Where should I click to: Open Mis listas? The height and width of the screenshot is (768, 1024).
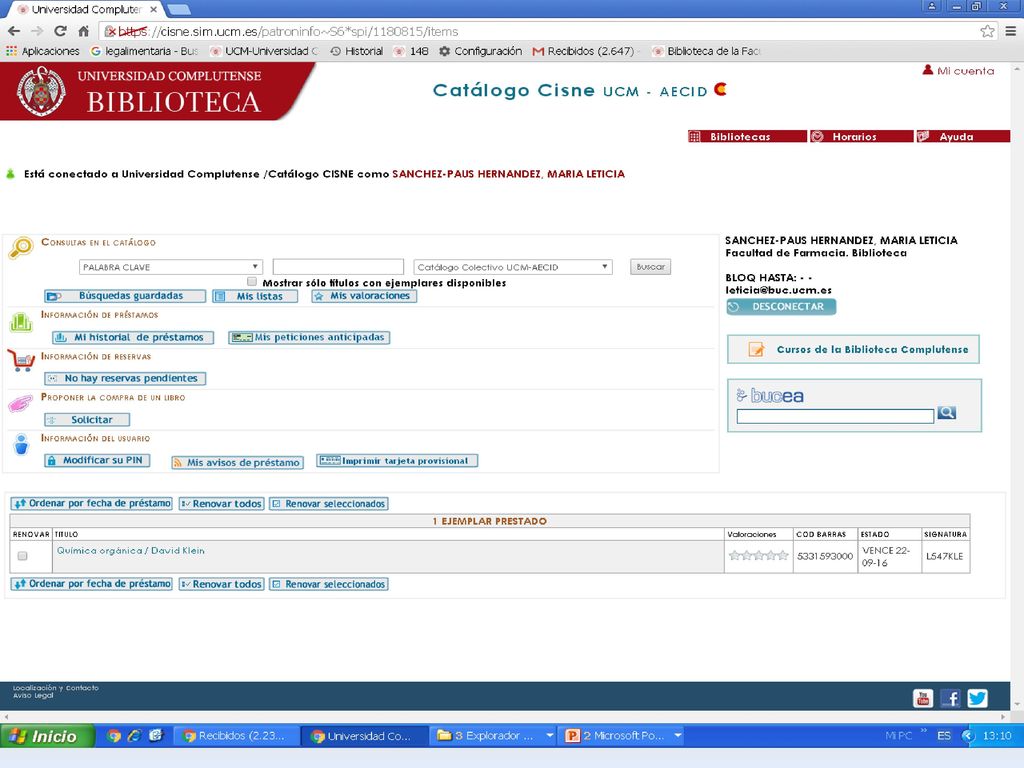point(255,296)
